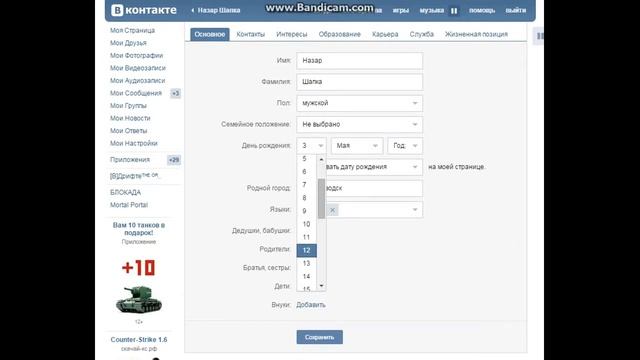This screenshot has height=360, width=640.
Task: Select highlighted day 12 in the list
Action: point(307,250)
